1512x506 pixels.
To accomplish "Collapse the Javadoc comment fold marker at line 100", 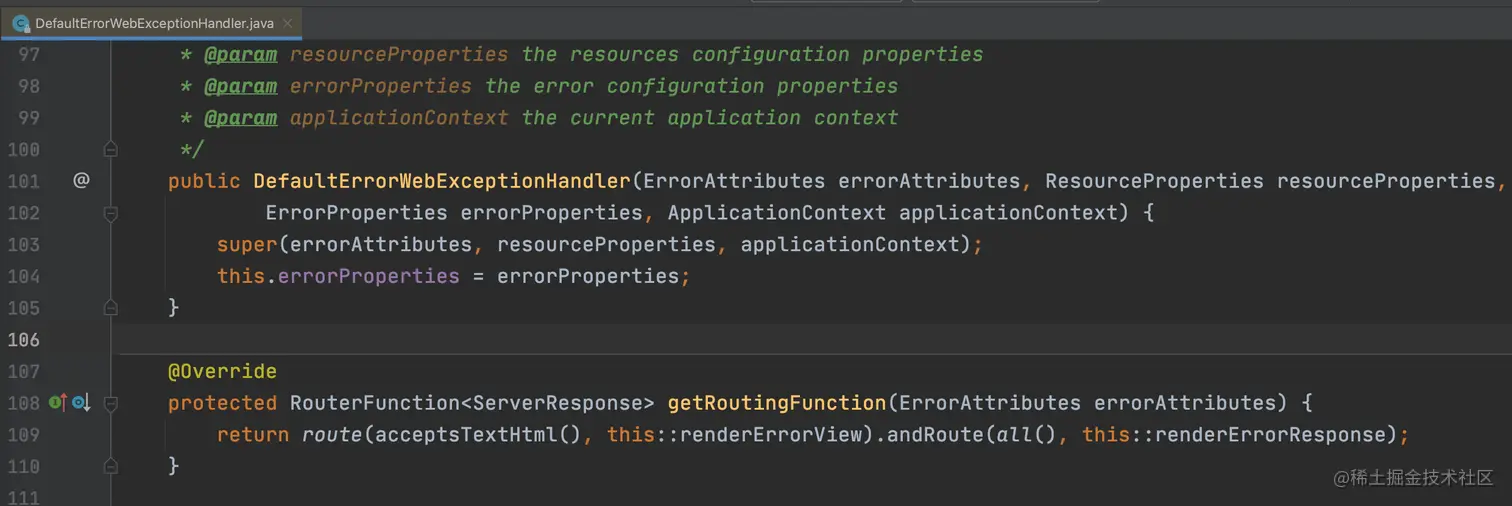I will (111, 149).
